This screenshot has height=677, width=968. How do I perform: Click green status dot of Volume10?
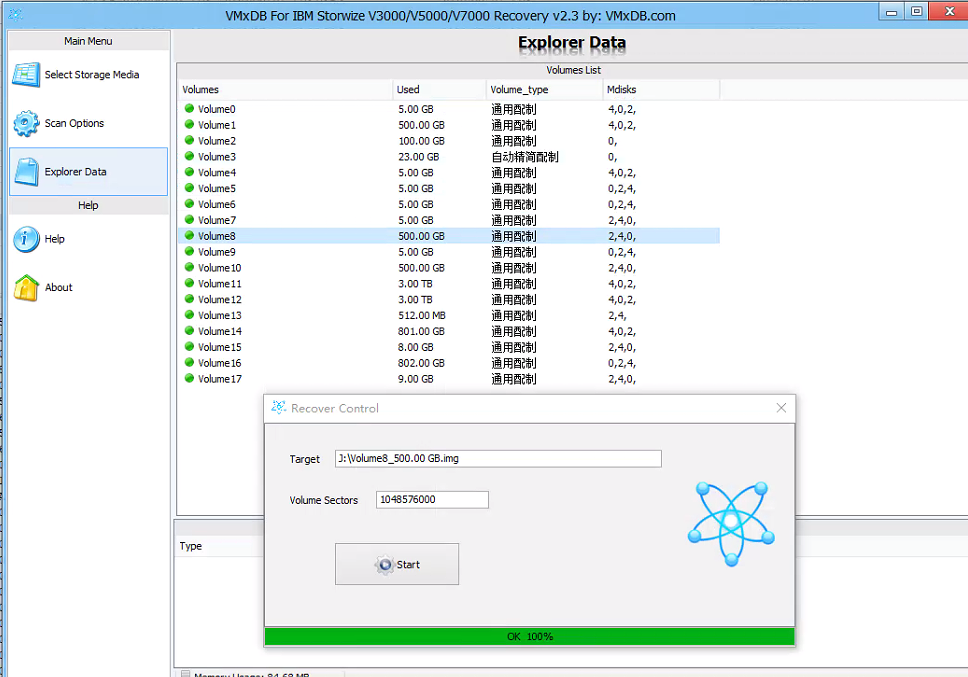coord(190,267)
